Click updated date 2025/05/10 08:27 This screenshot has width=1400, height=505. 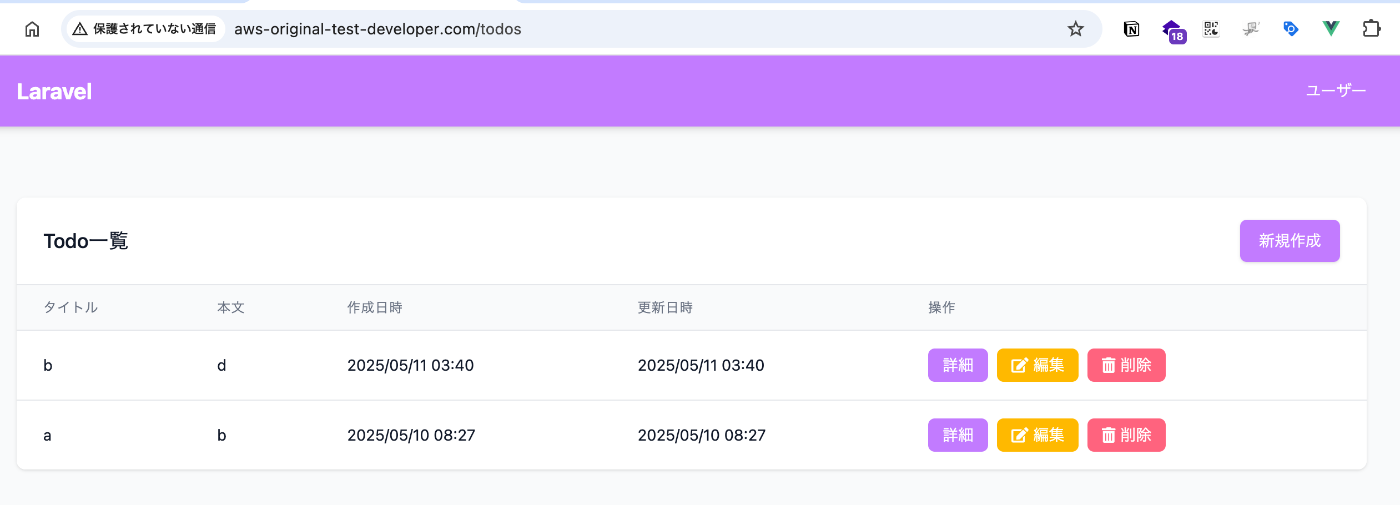[x=702, y=435]
